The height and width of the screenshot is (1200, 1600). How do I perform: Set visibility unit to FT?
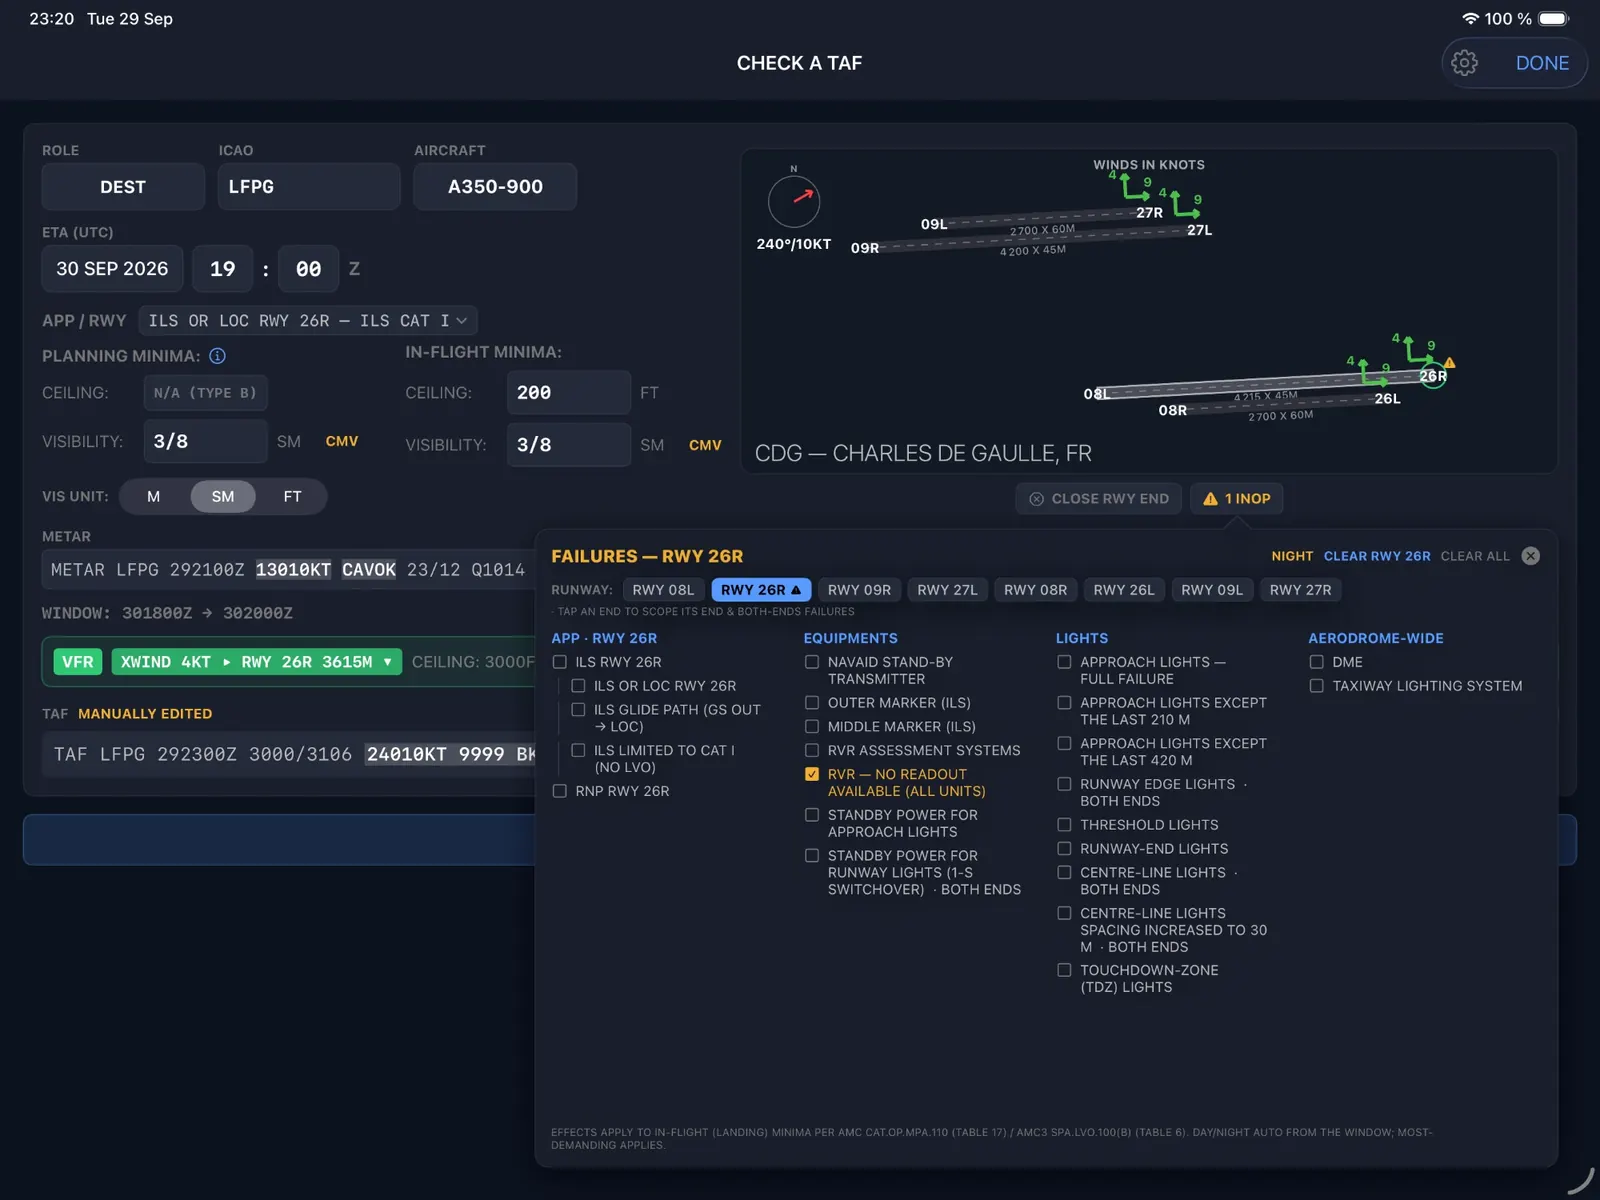click(292, 496)
